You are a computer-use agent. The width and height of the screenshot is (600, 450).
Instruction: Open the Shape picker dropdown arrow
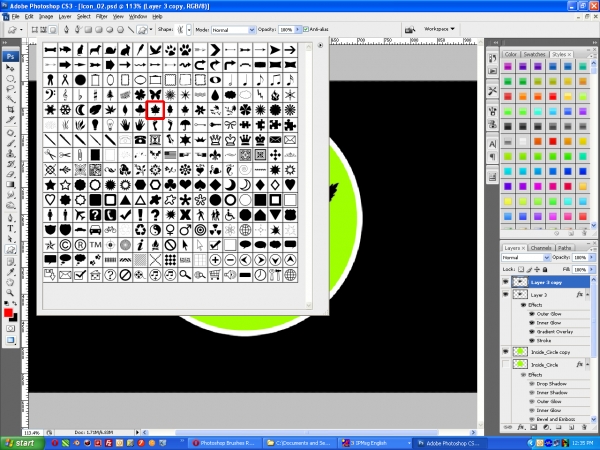pos(189,29)
